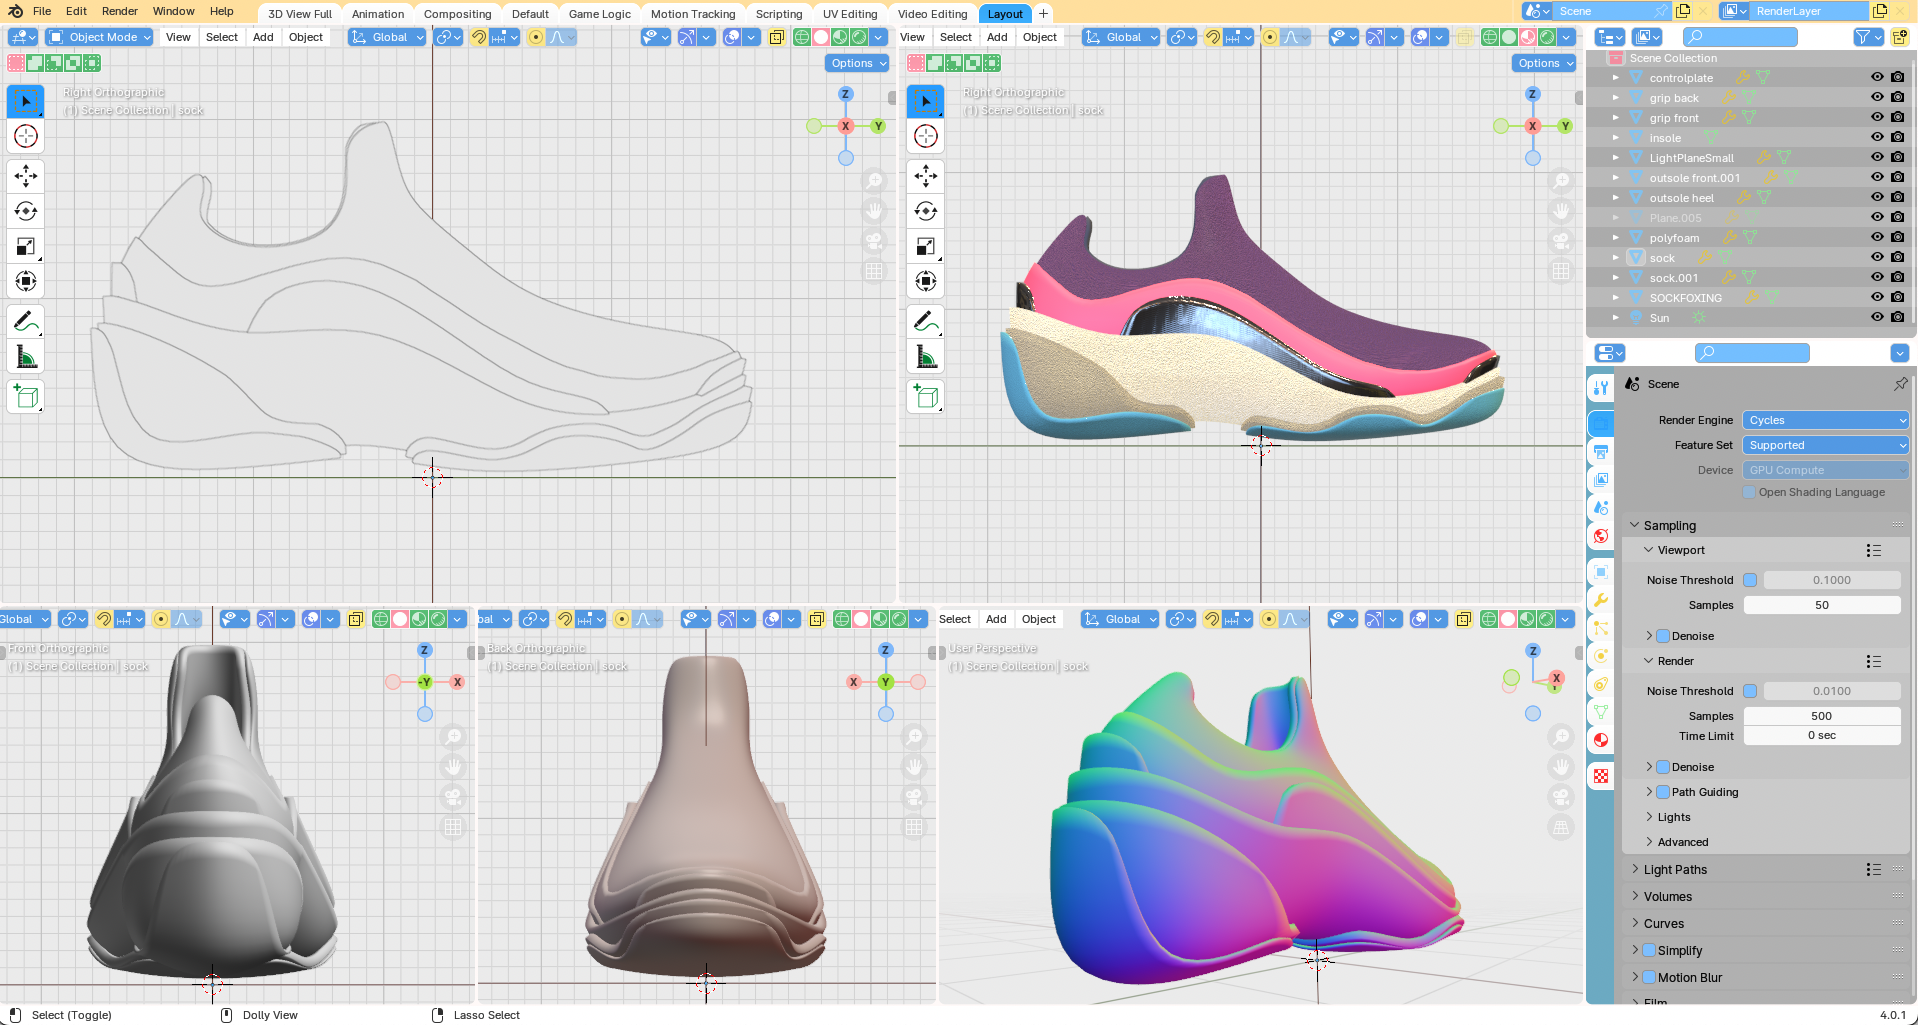The image size is (1918, 1025).
Task: Select the 3D Cursor tool
Action: [26, 136]
